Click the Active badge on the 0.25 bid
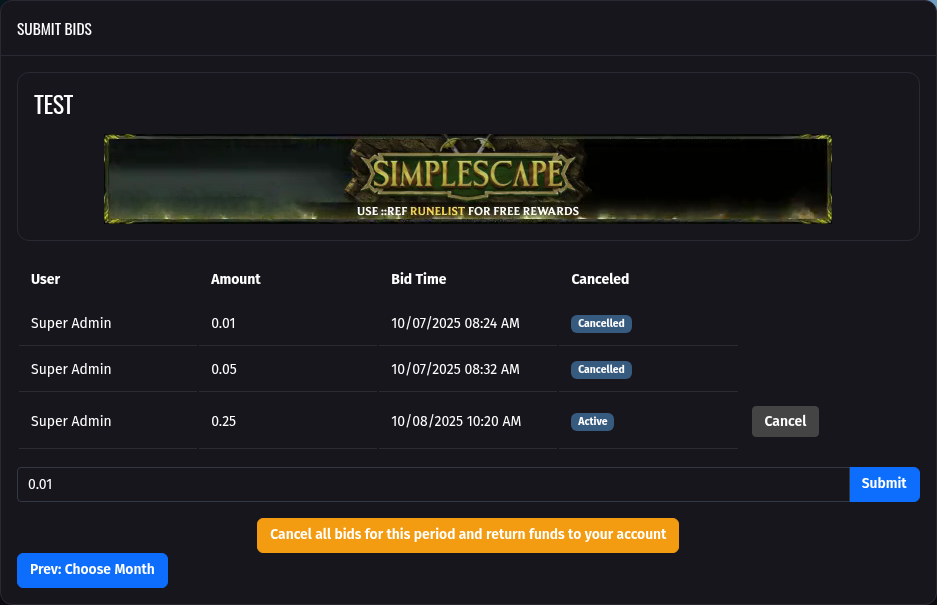Image resolution: width=937 pixels, height=605 pixels. (592, 421)
